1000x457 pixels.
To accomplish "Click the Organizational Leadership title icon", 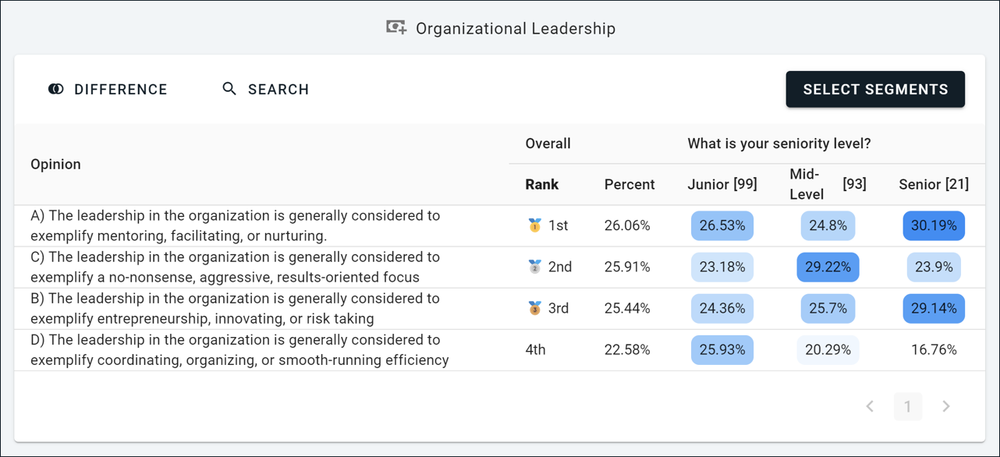I will point(397,28).
